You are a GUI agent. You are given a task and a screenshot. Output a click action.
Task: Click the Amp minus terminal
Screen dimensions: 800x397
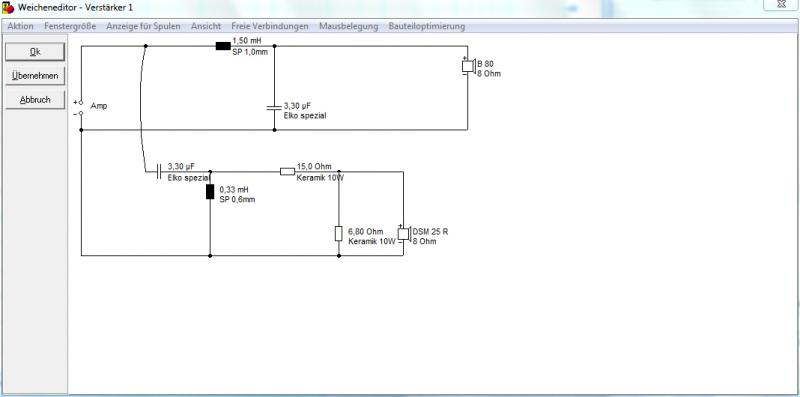point(81,113)
